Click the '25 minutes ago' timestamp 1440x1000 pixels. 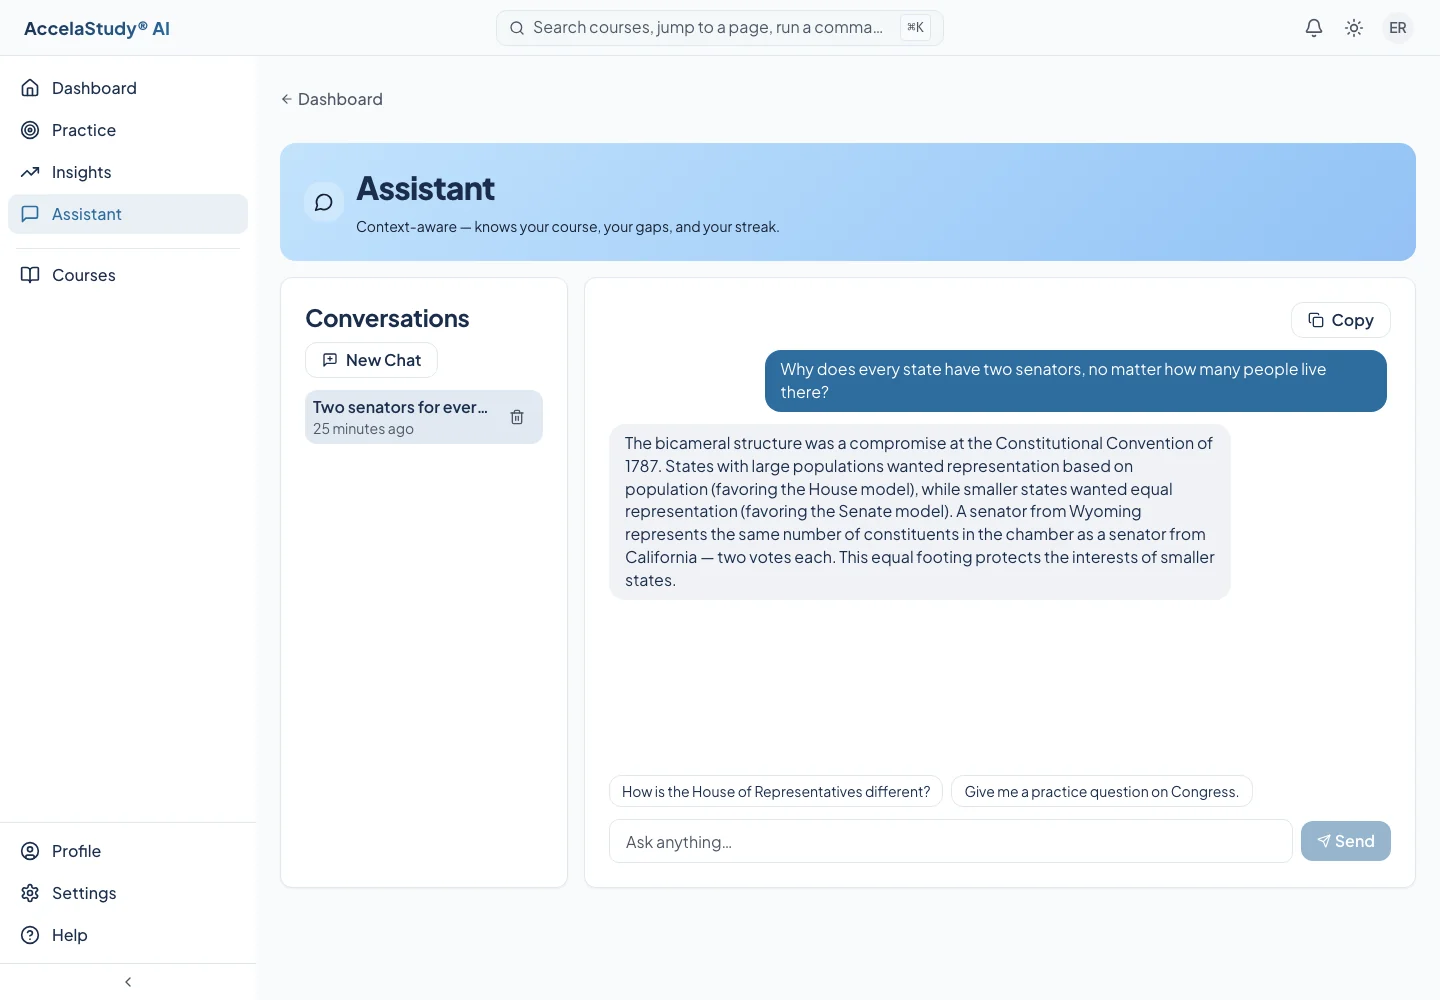click(363, 429)
